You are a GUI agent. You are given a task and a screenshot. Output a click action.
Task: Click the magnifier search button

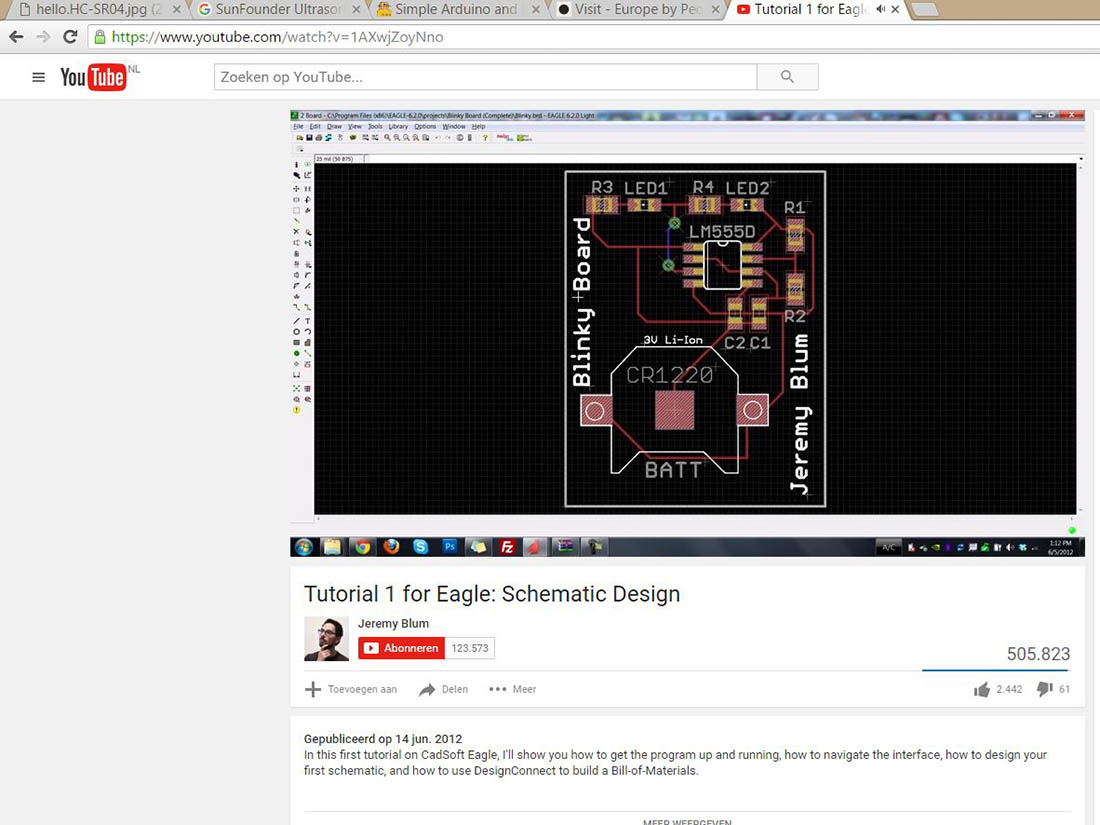pyautogui.click(x=787, y=77)
